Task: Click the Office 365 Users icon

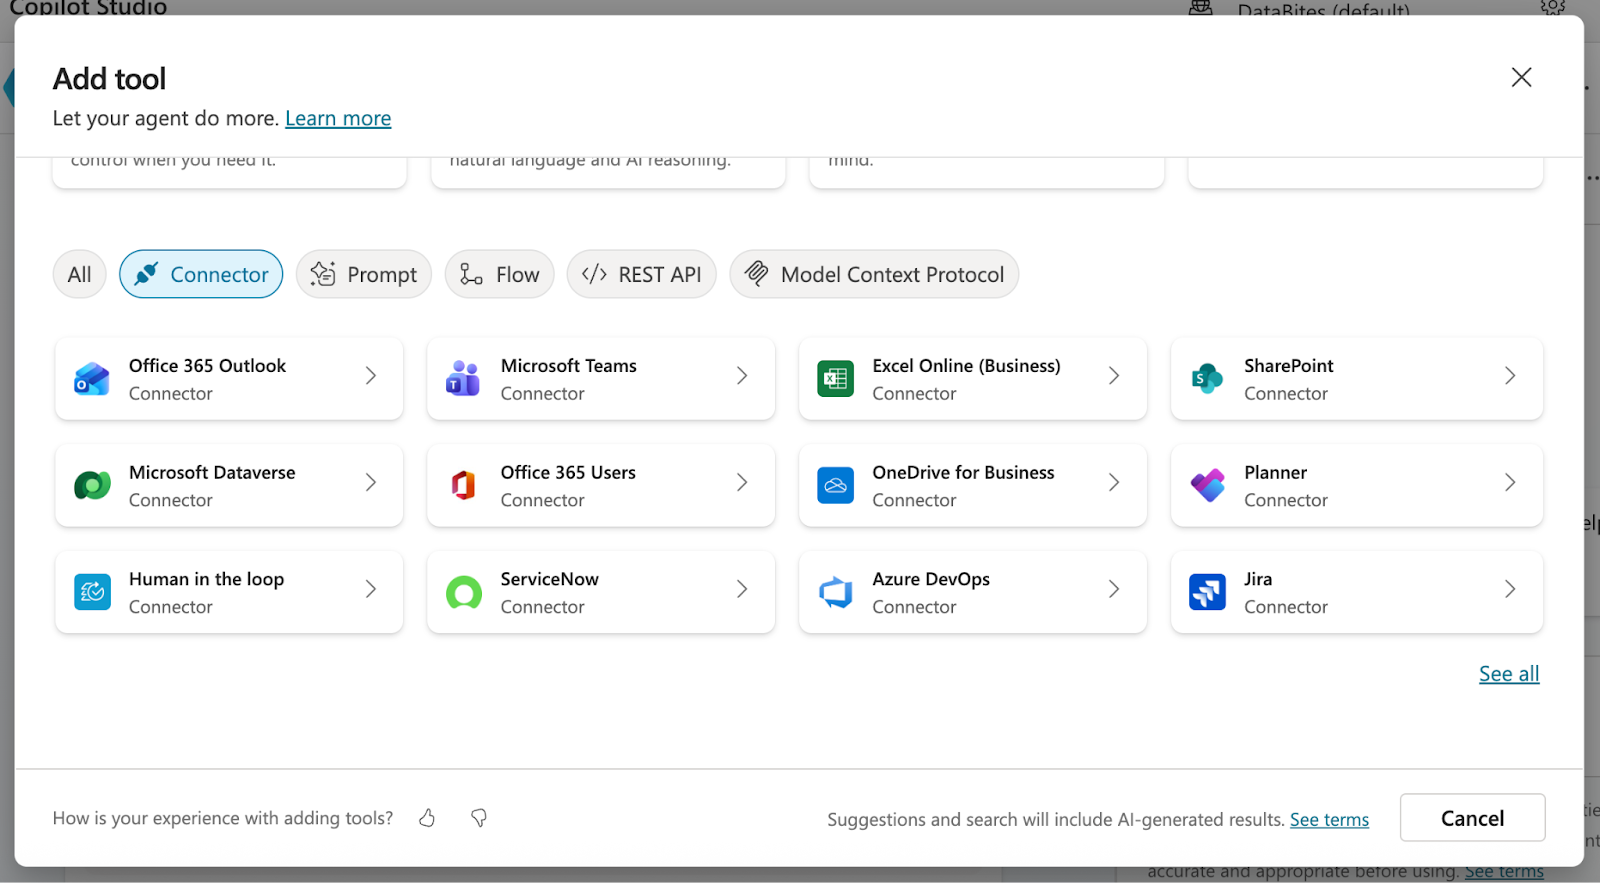Action: pyautogui.click(x=463, y=486)
